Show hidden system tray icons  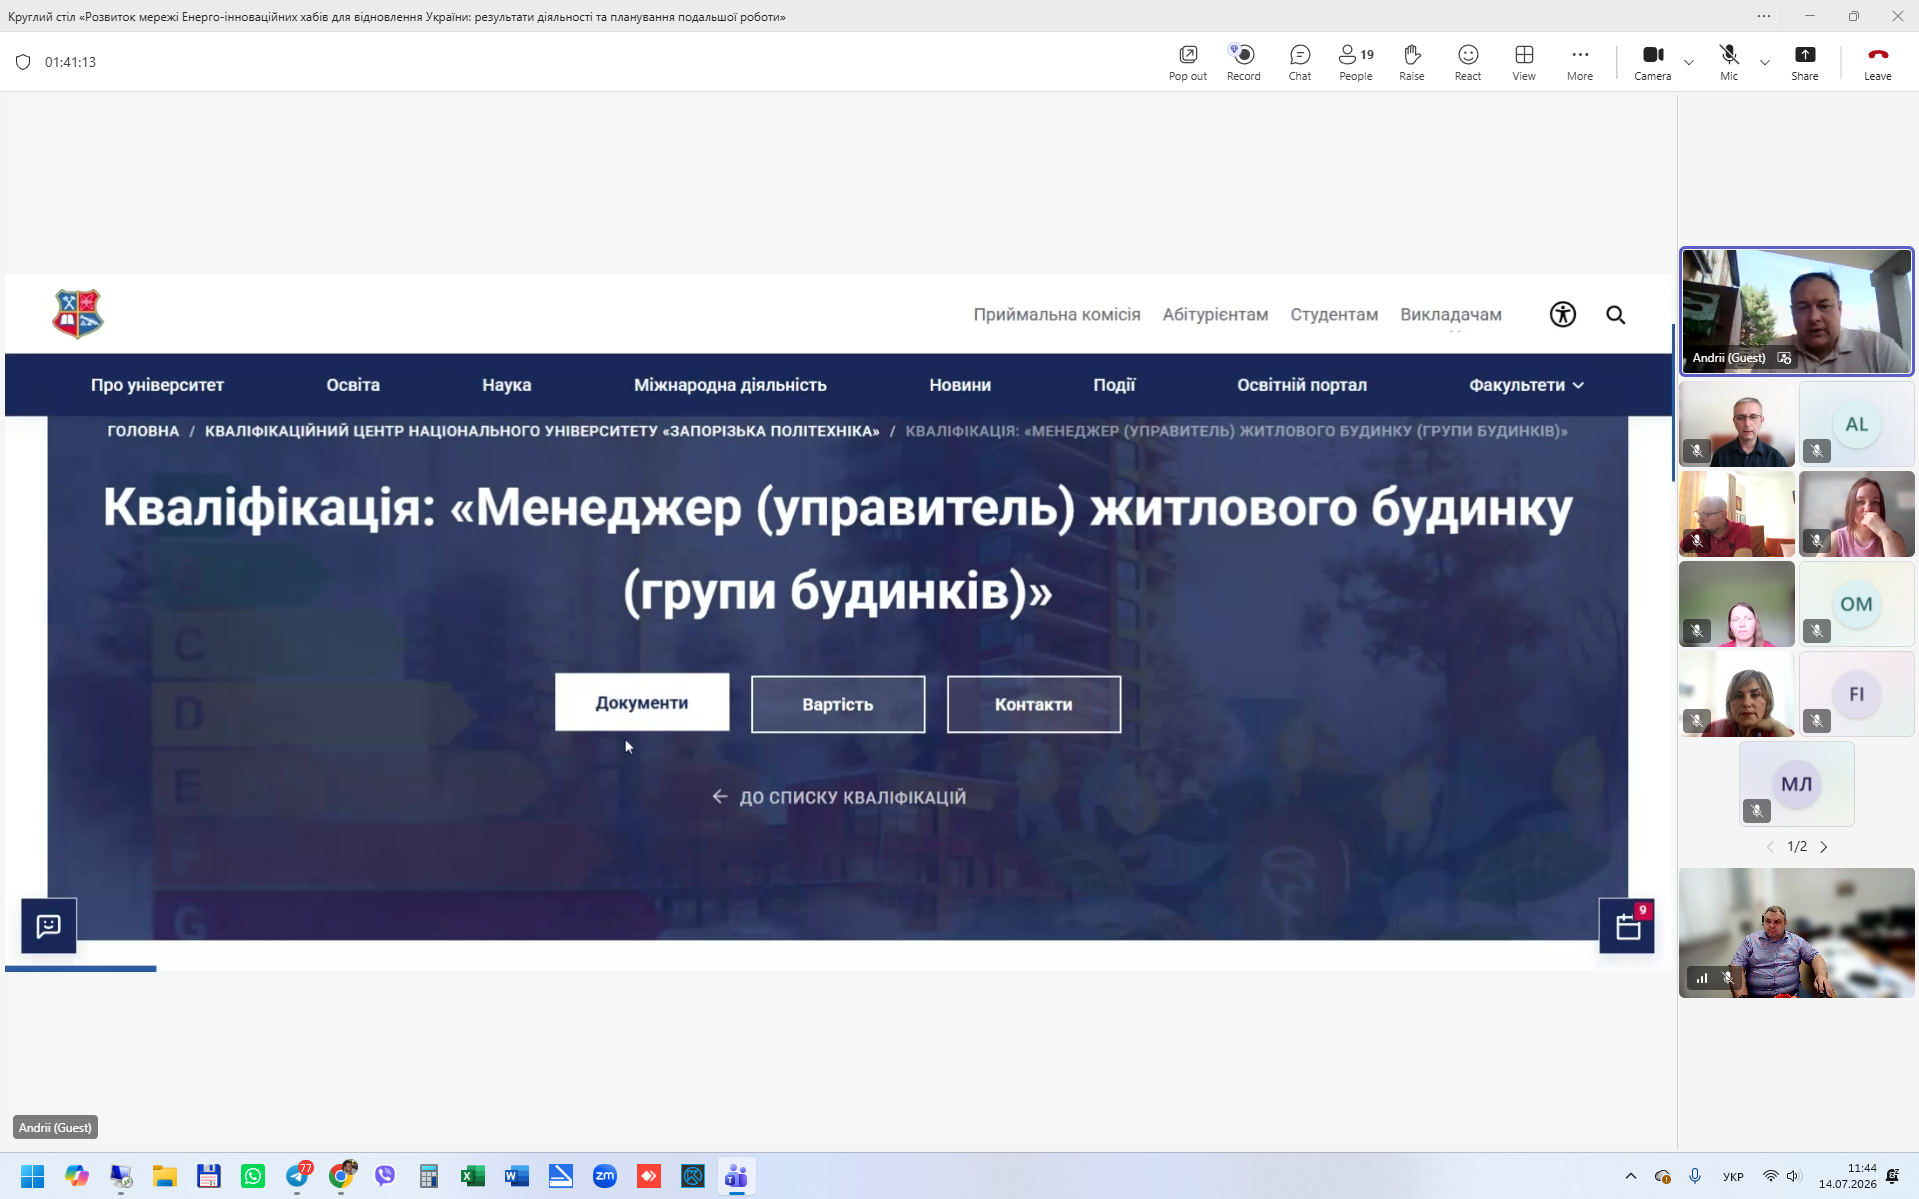click(x=1630, y=1176)
